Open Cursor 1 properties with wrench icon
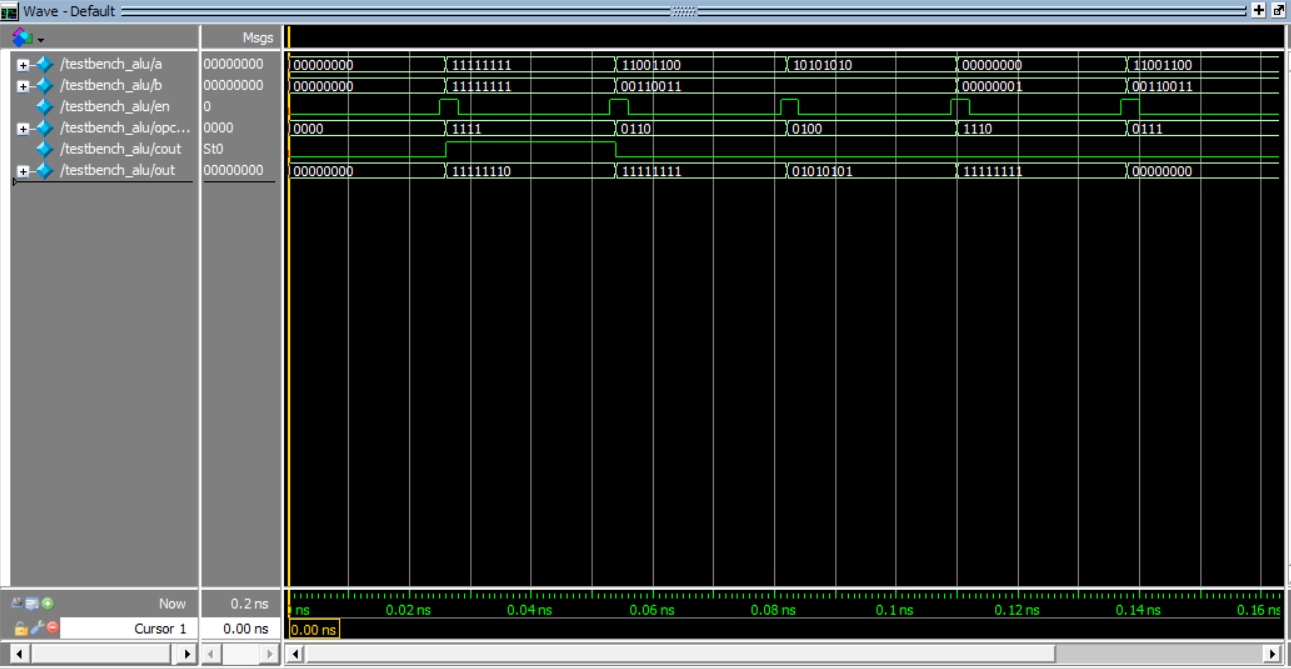 (37, 628)
